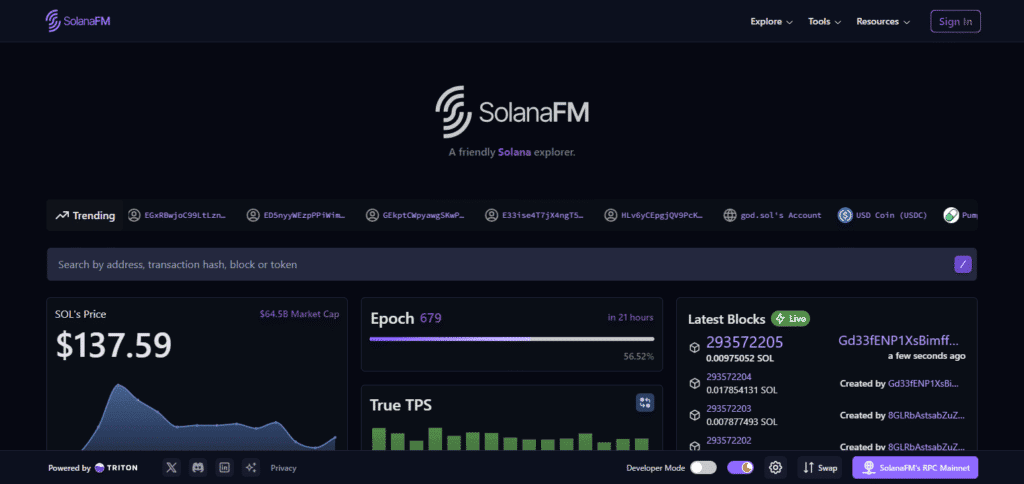Toggle Developer Mode switch
This screenshot has width=1024, height=484.
703,468
